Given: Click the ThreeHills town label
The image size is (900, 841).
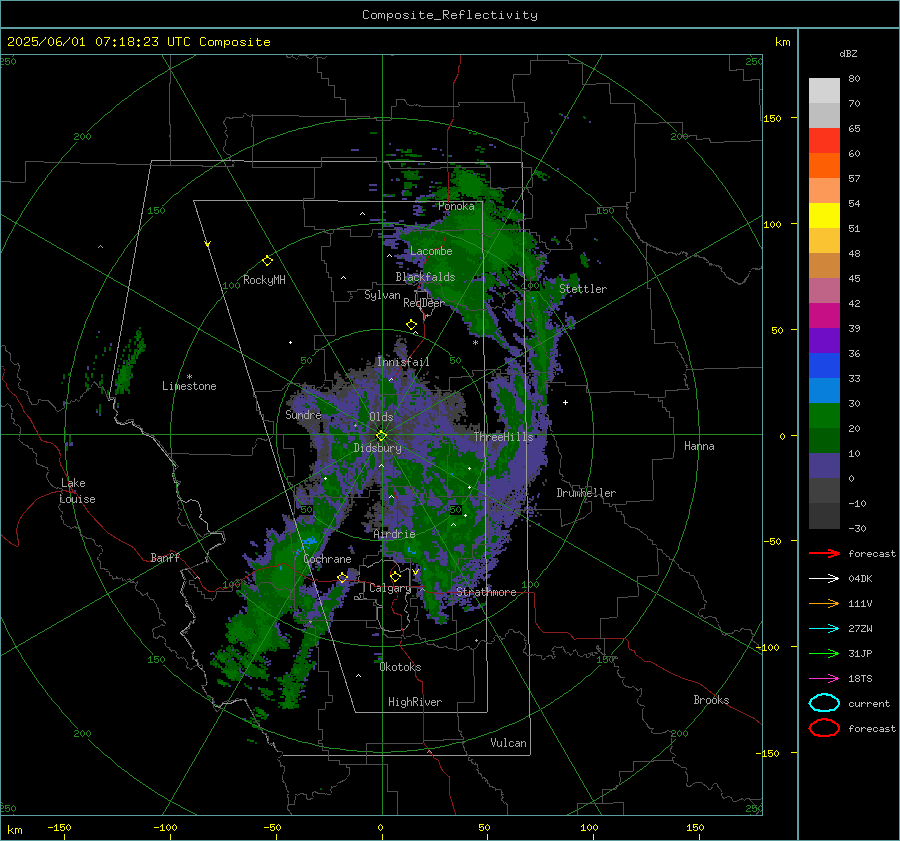Looking at the screenshot, I should 503,437.
